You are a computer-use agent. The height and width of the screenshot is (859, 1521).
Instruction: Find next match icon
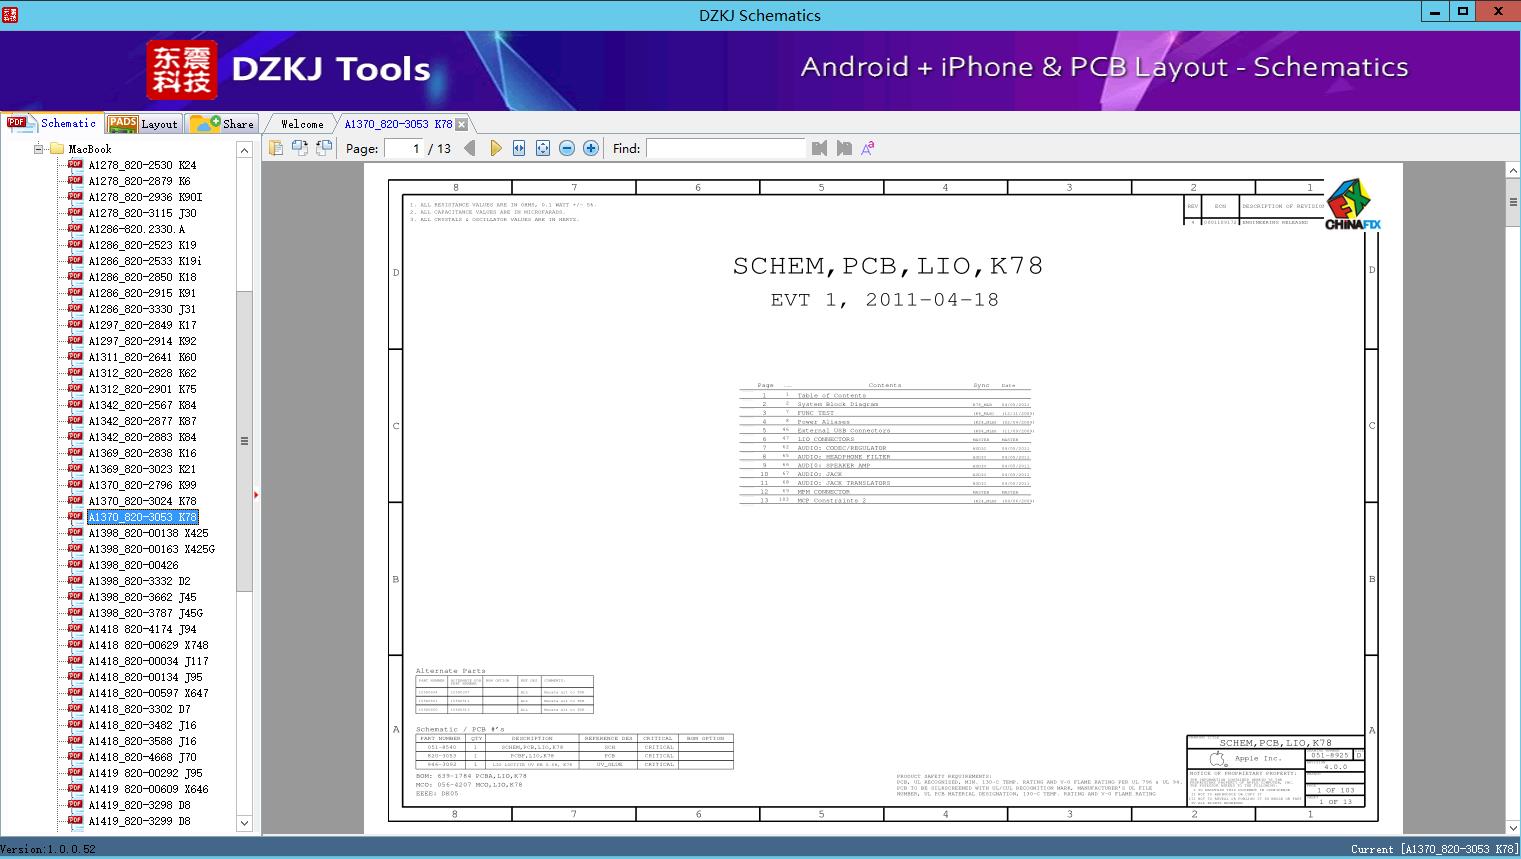tap(844, 148)
